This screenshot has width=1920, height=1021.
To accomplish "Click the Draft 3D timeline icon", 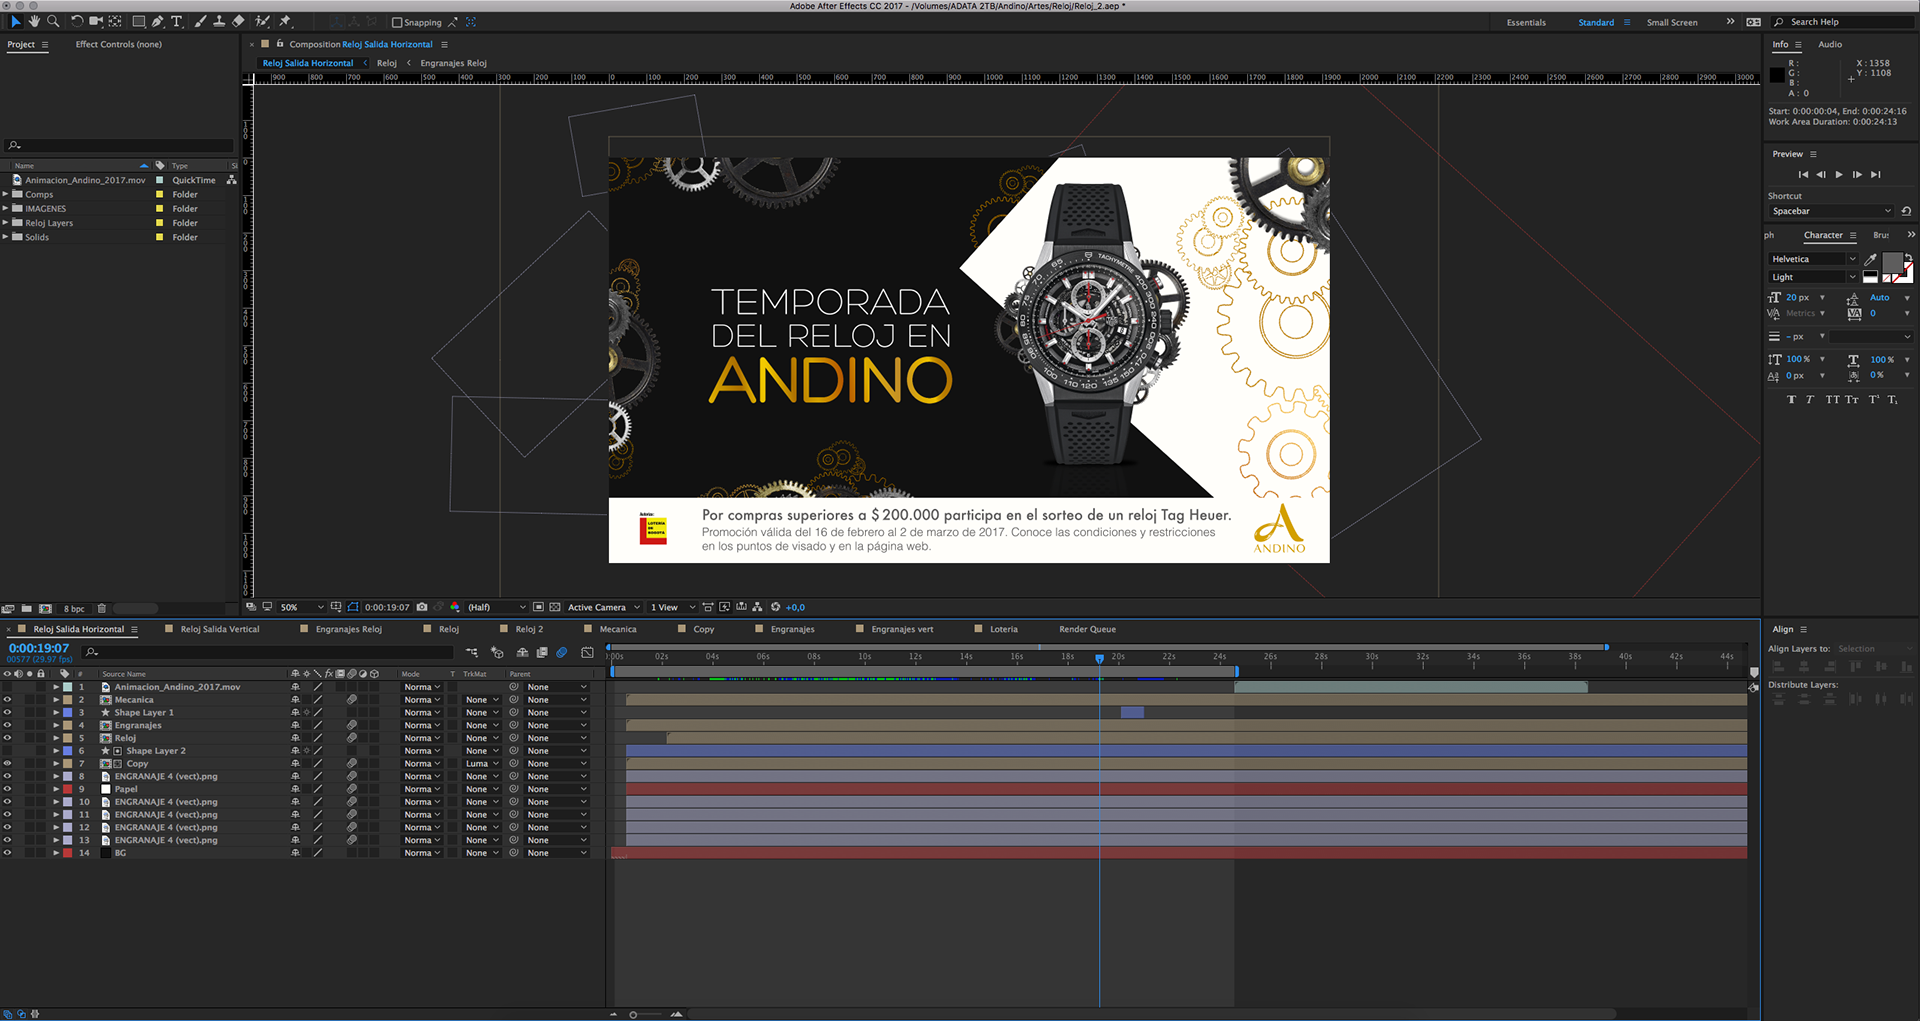I will (x=497, y=652).
